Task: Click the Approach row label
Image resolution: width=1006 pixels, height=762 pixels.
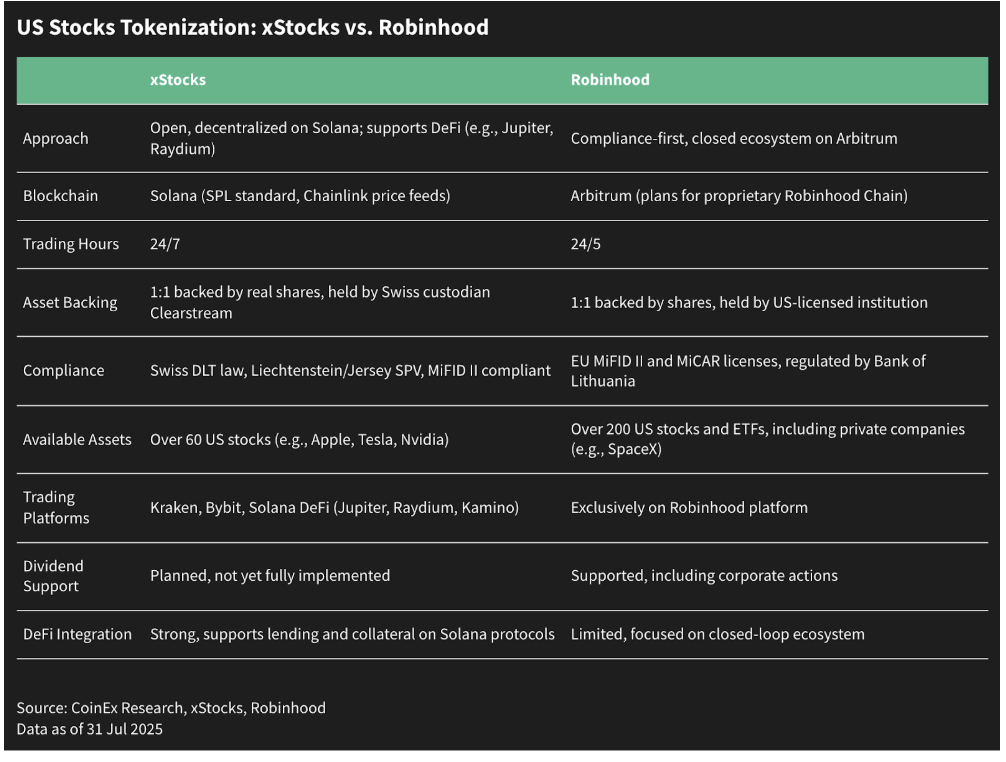Action: coord(56,139)
